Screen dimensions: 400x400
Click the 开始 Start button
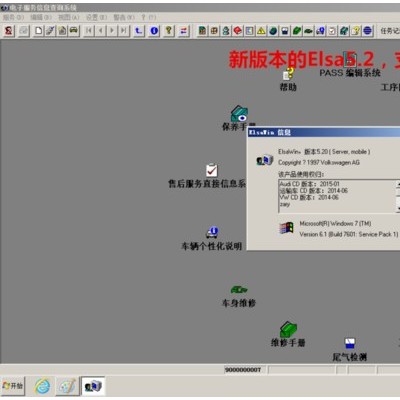point(13,386)
